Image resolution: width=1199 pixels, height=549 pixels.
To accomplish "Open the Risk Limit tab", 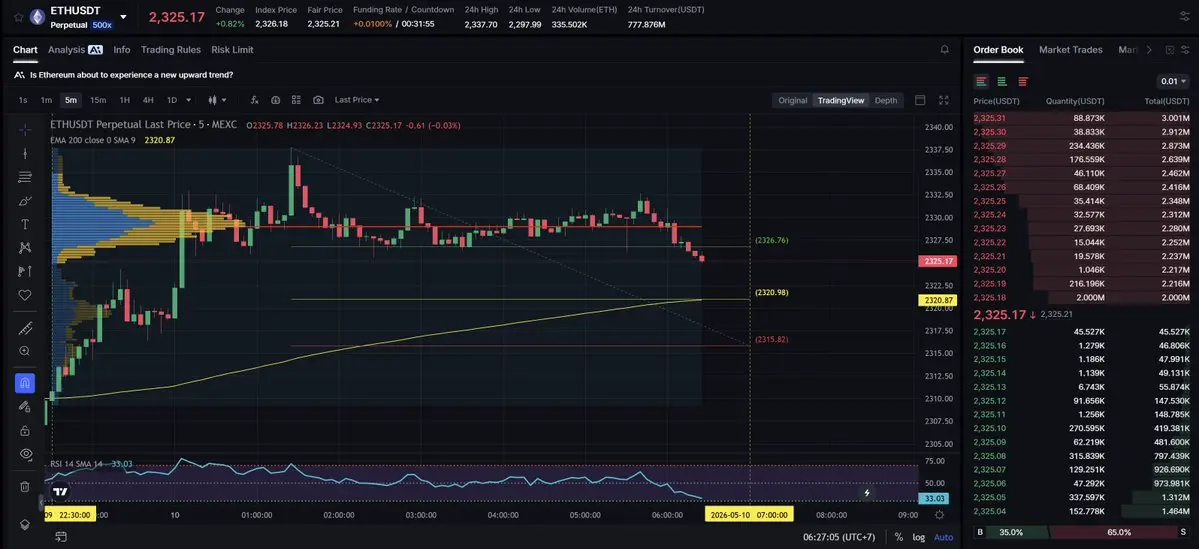I will (x=232, y=50).
